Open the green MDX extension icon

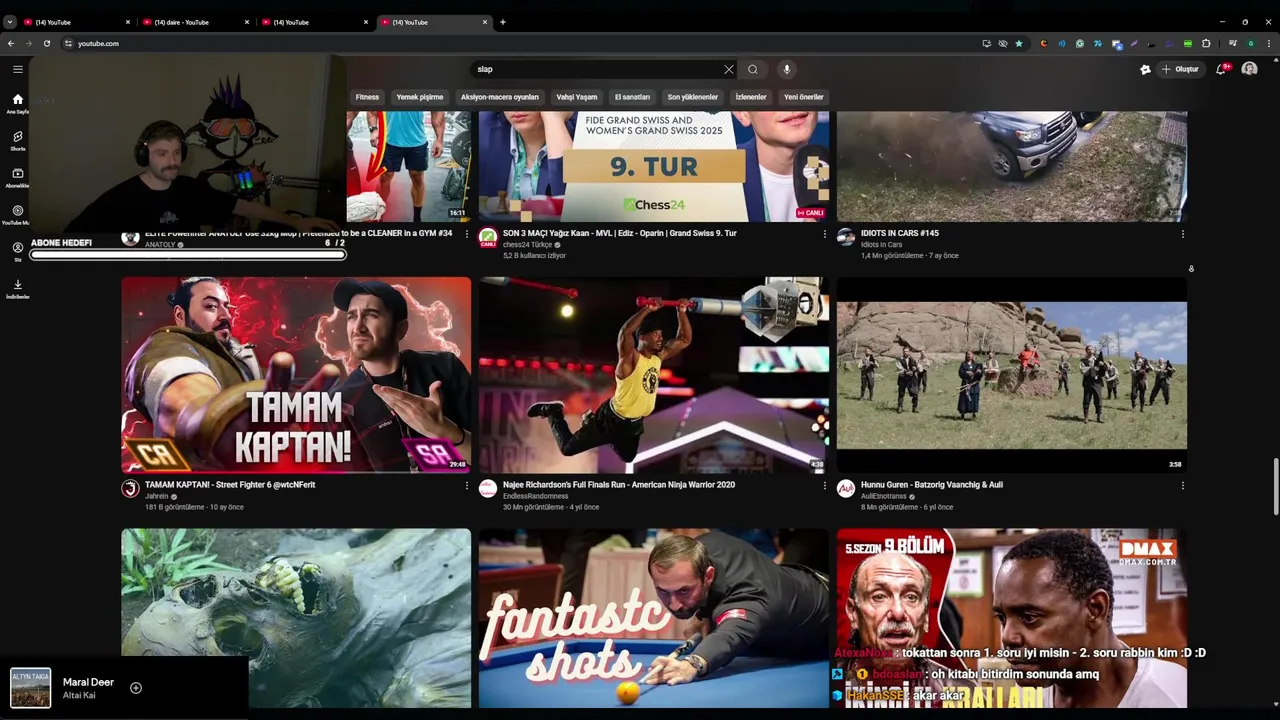click(1188, 43)
